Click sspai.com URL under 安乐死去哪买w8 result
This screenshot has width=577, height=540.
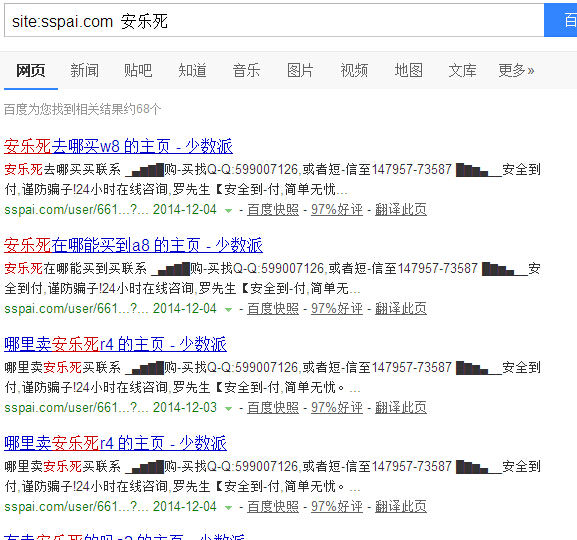click(76, 210)
